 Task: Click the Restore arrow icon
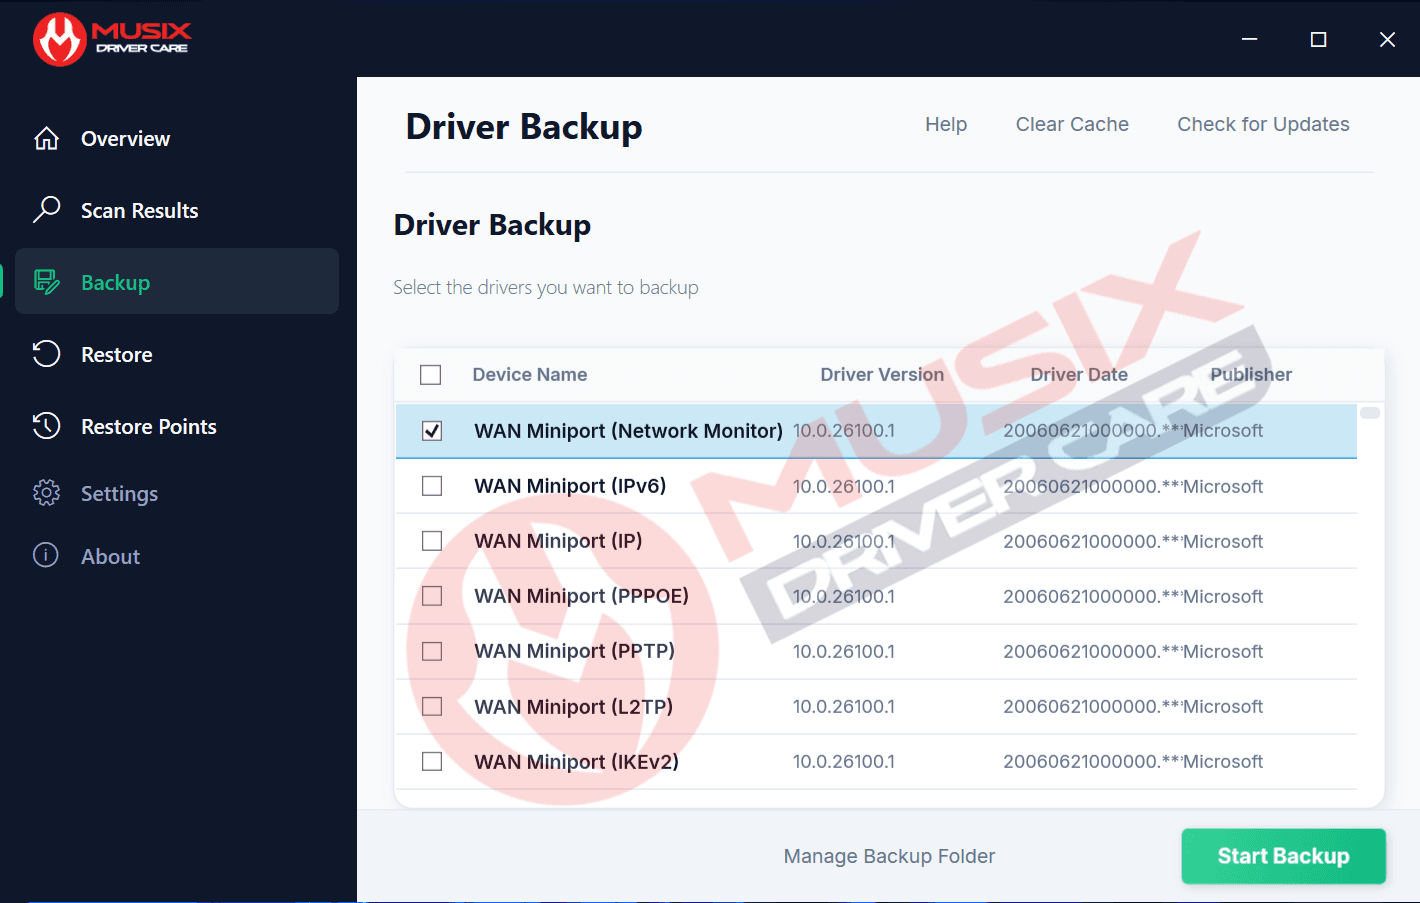[x=46, y=354]
